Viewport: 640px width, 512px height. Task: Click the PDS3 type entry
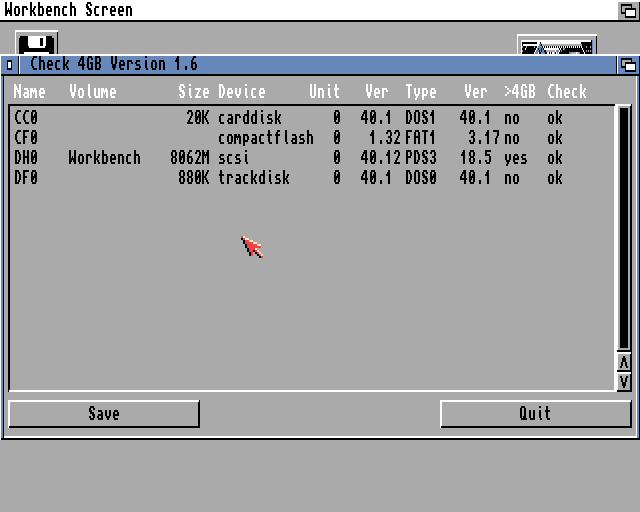(x=420, y=158)
